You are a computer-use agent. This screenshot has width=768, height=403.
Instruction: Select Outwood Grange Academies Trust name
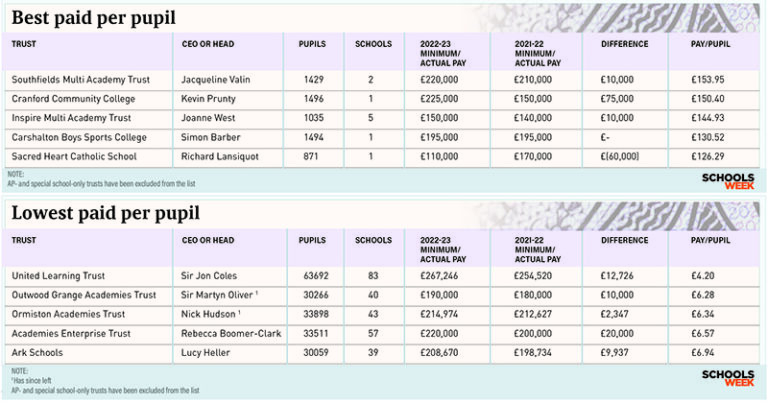click(x=84, y=295)
